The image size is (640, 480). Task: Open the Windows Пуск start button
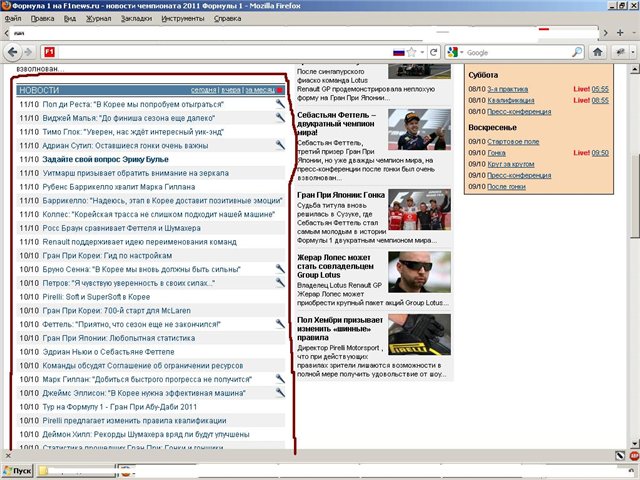point(17,471)
